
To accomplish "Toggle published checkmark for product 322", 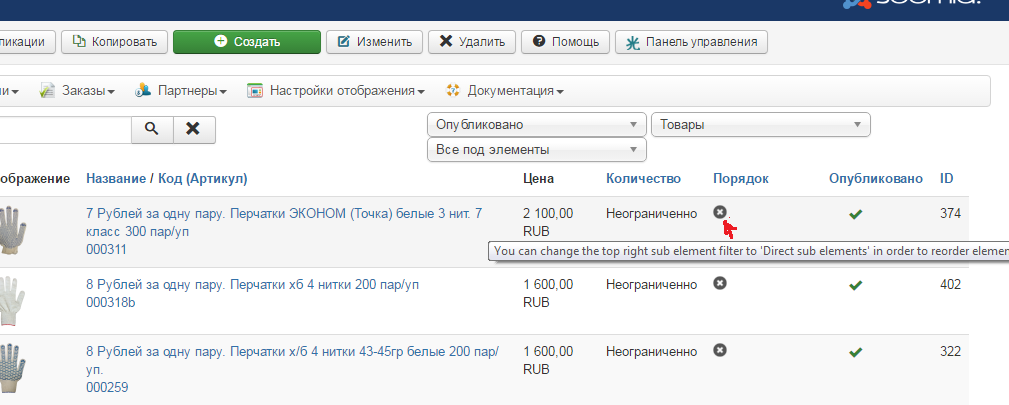I will [x=855, y=352].
